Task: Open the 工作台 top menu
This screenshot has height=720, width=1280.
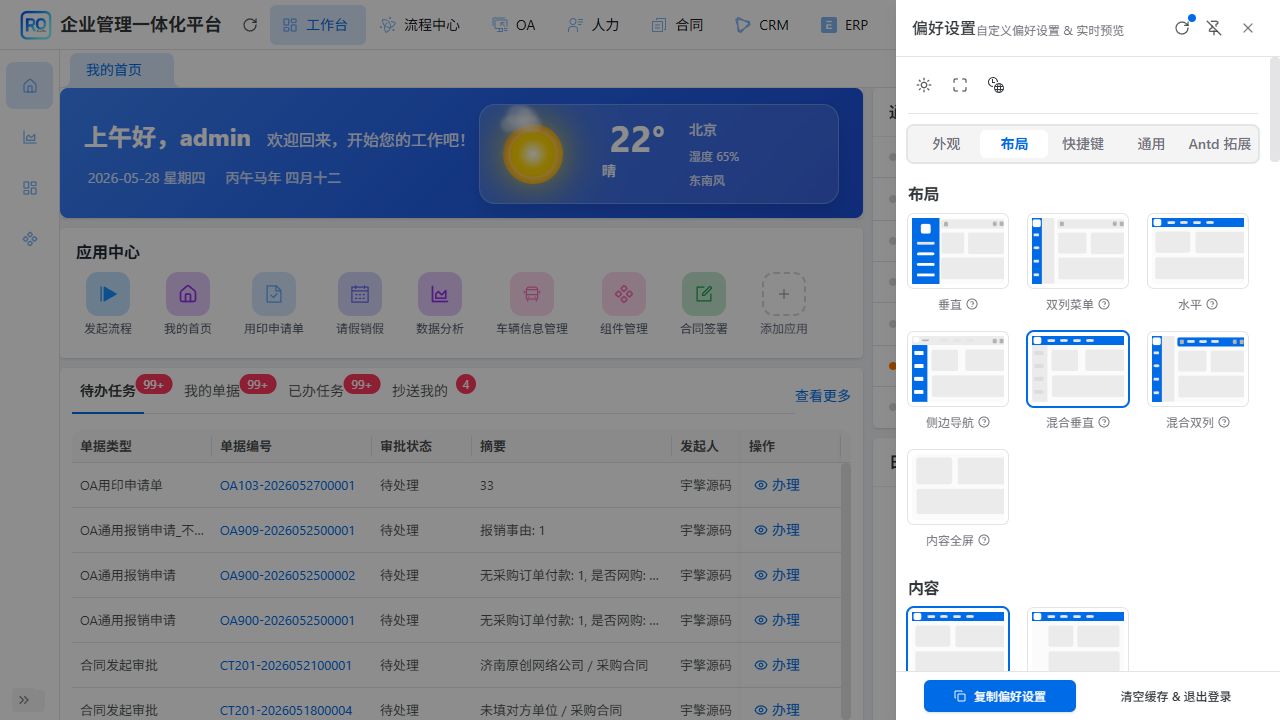Action: tap(317, 25)
